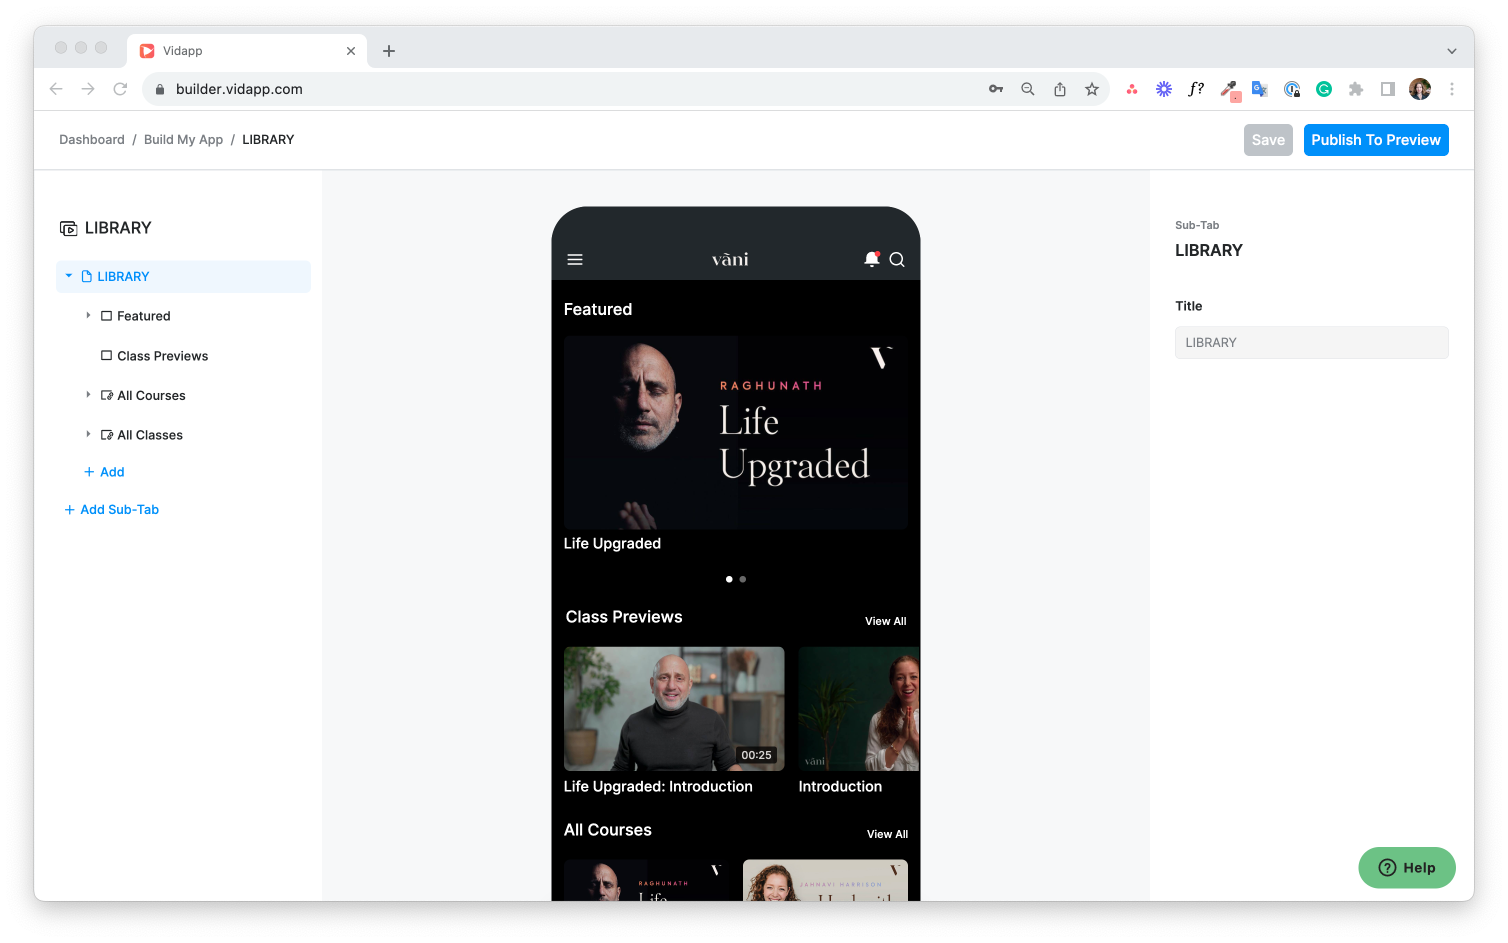Expand the Featured tree item
The image size is (1508, 943).
(x=88, y=316)
